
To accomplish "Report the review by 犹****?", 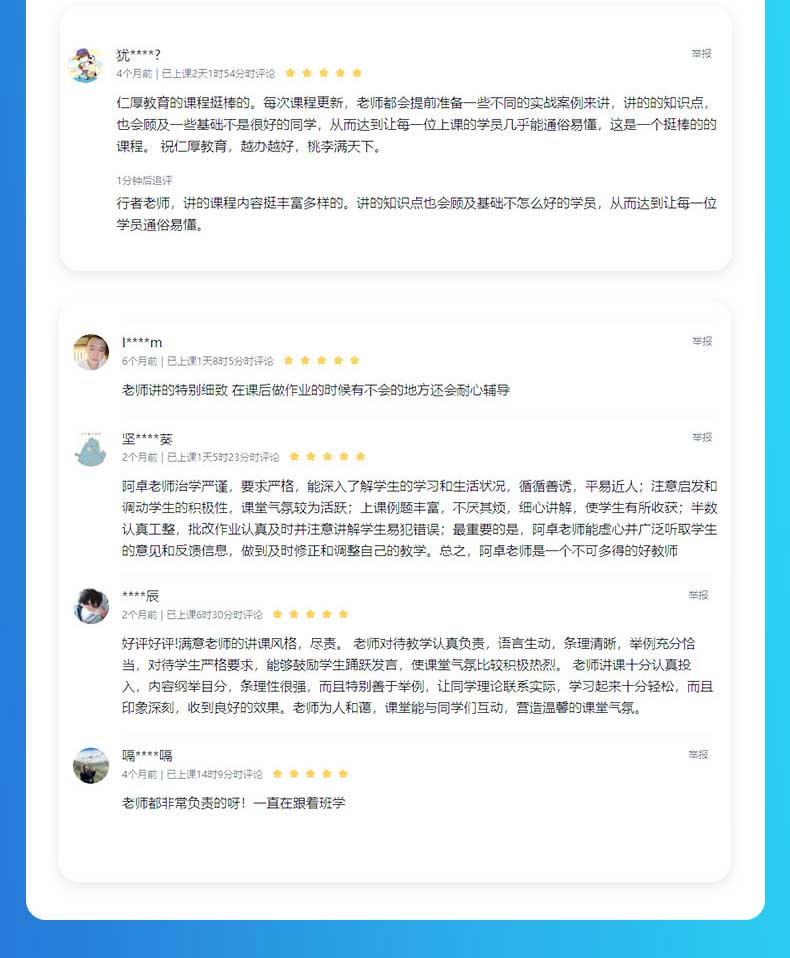I will (701, 54).
